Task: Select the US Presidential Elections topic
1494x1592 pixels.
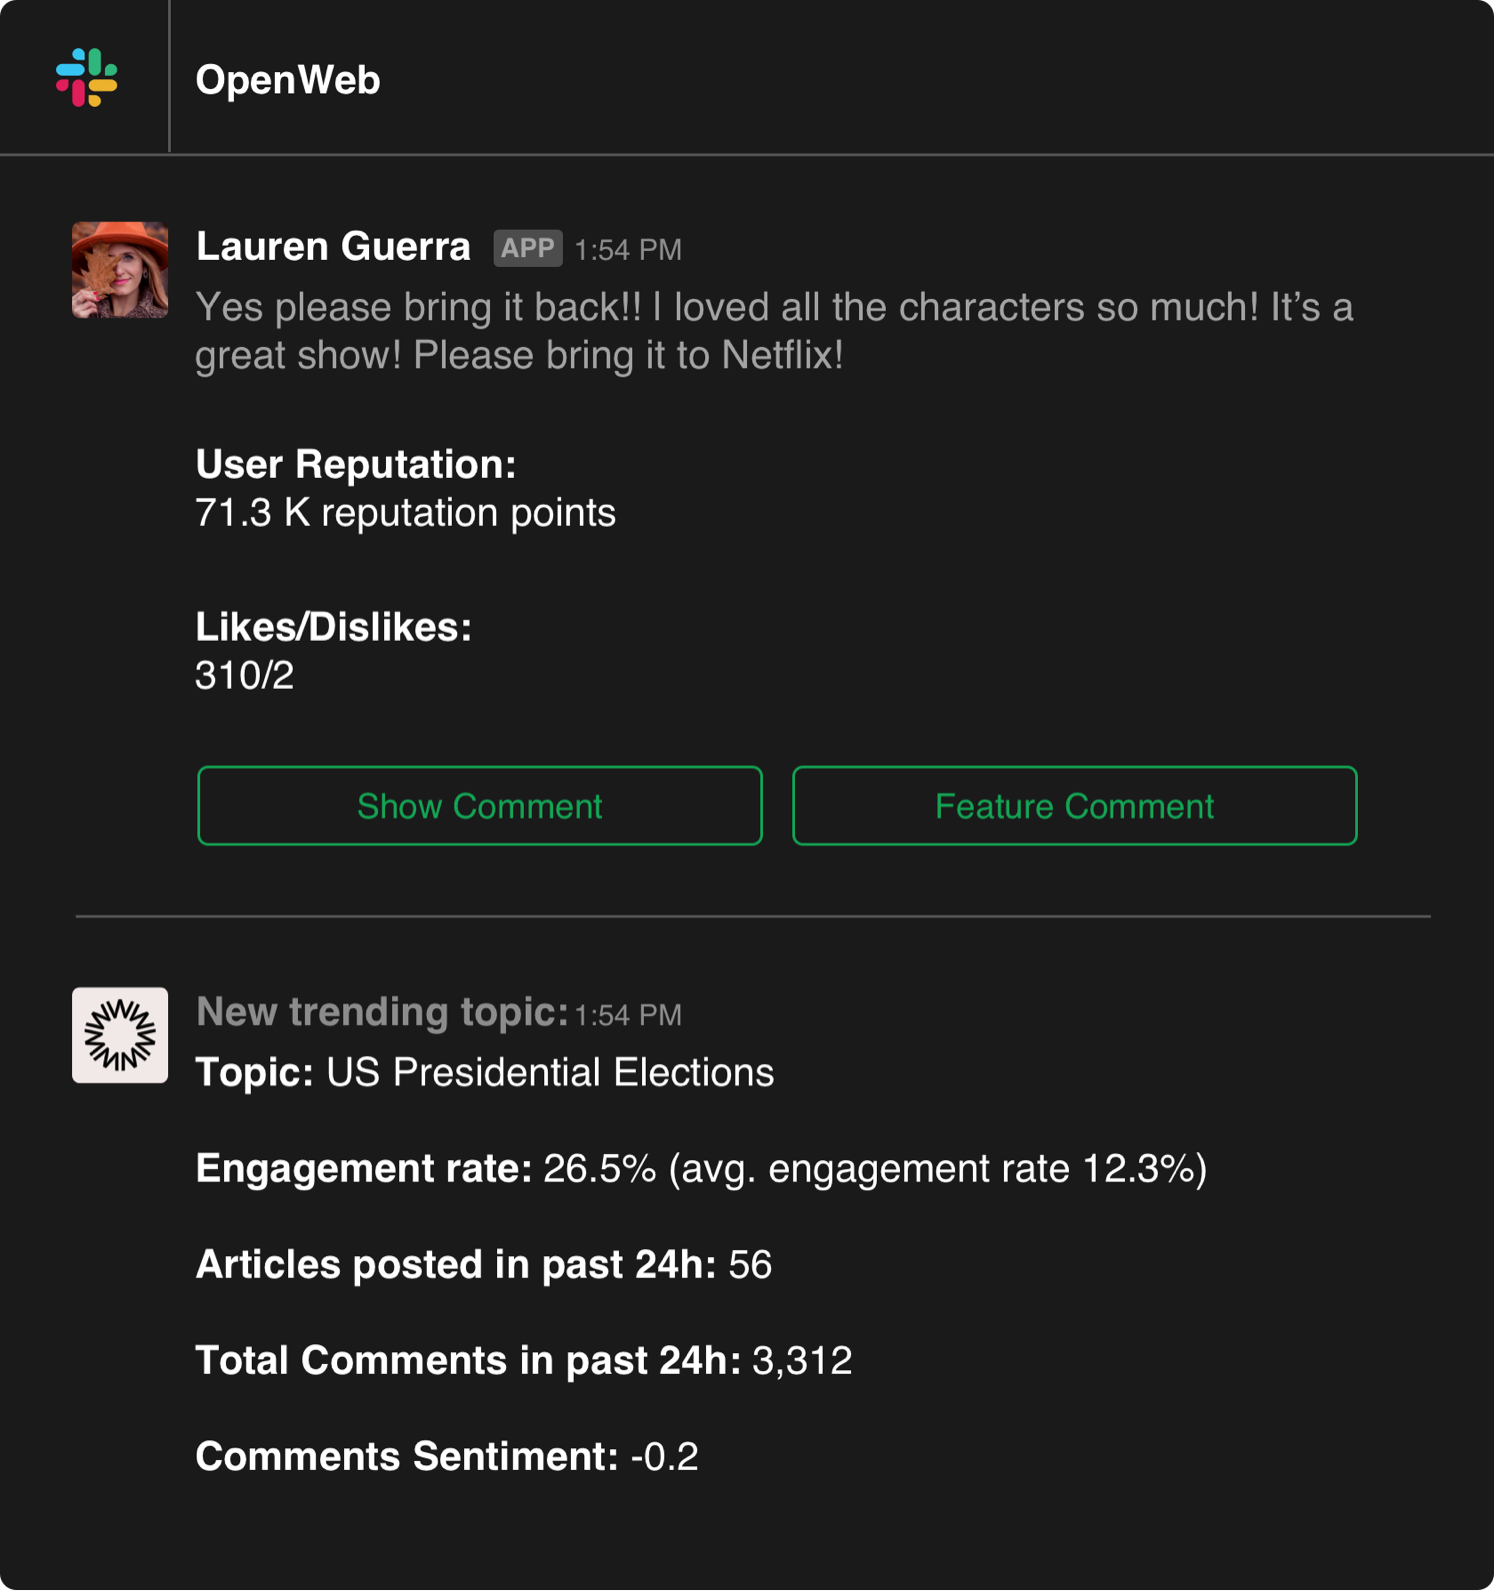Action: [x=550, y=1072]
